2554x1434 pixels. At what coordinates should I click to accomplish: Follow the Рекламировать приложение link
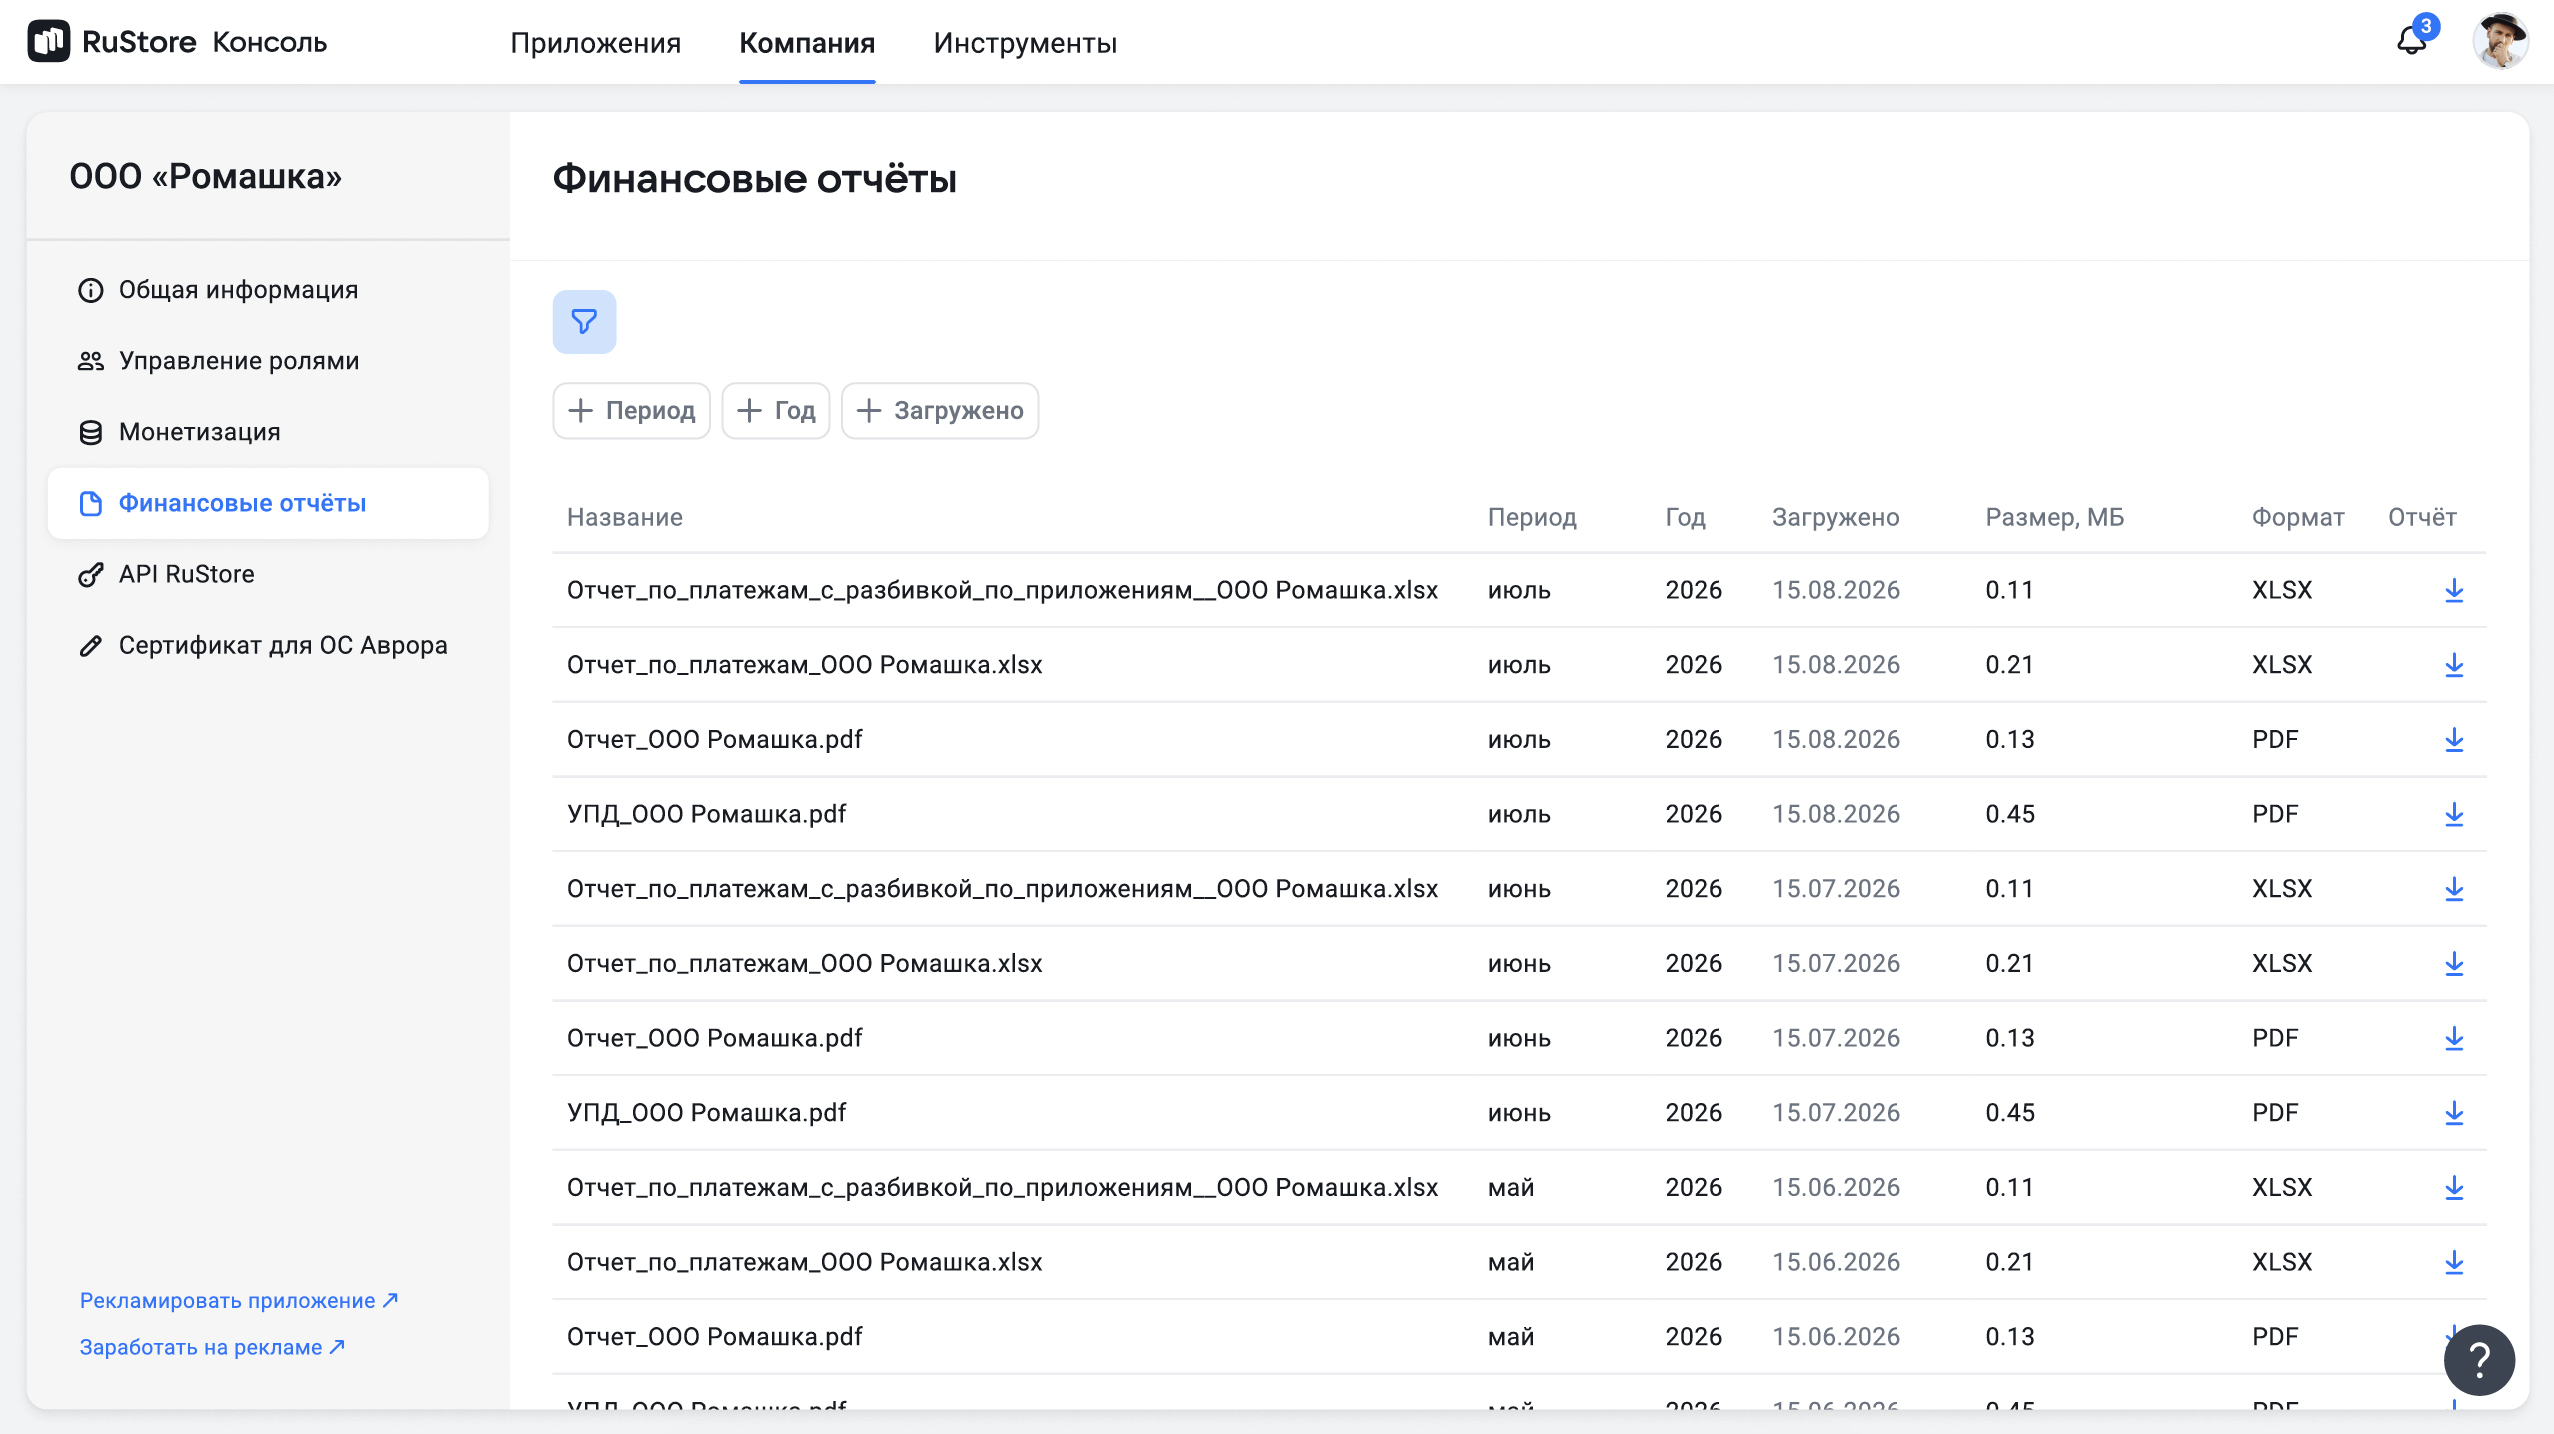(239, 1300)
